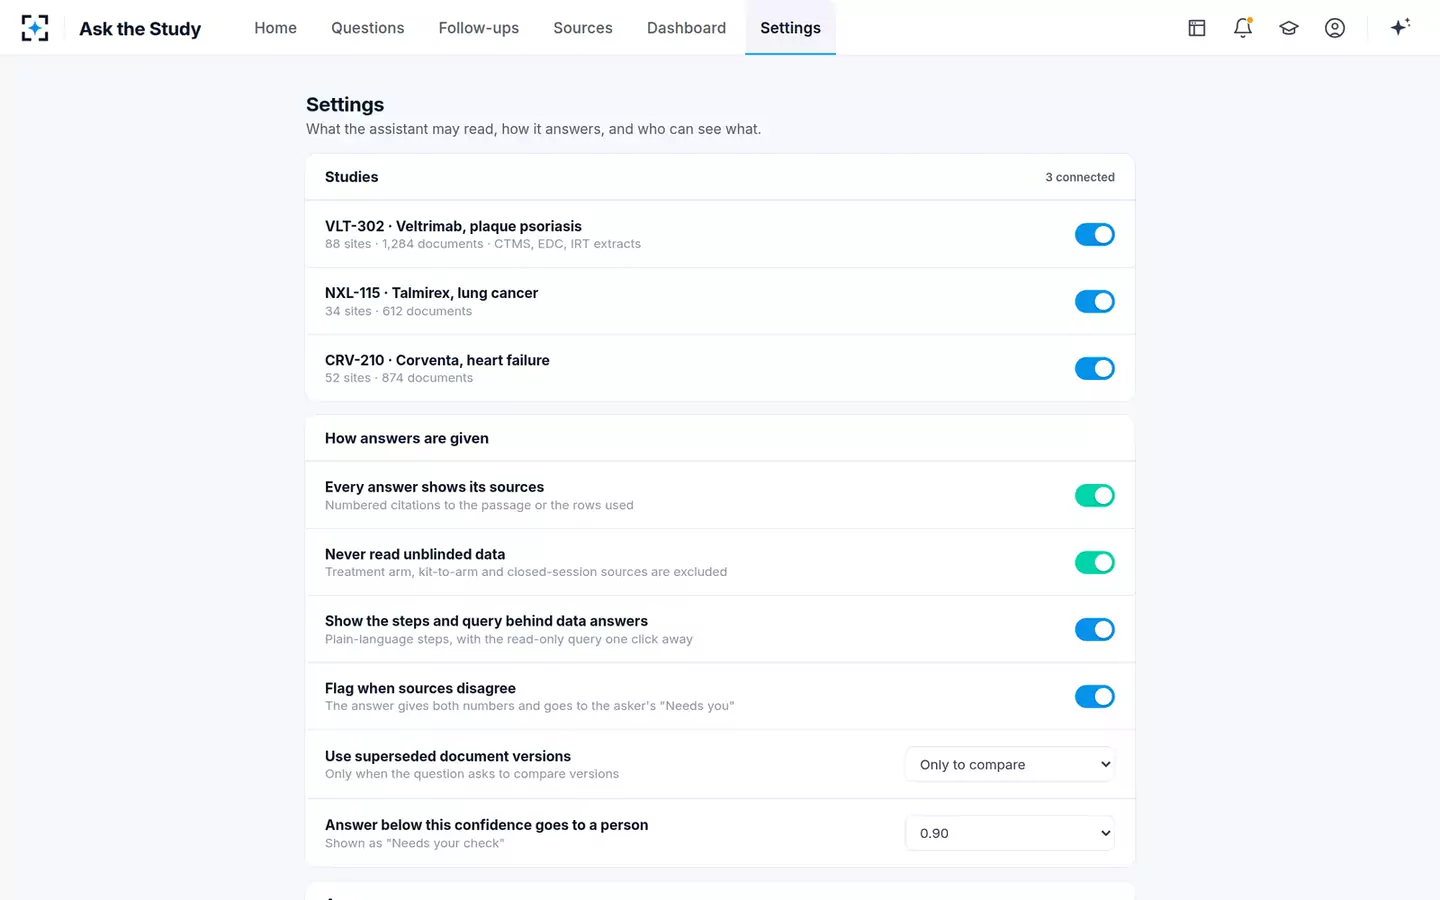
Task: Click the Numbered citations description text
Action: point(479,505)
